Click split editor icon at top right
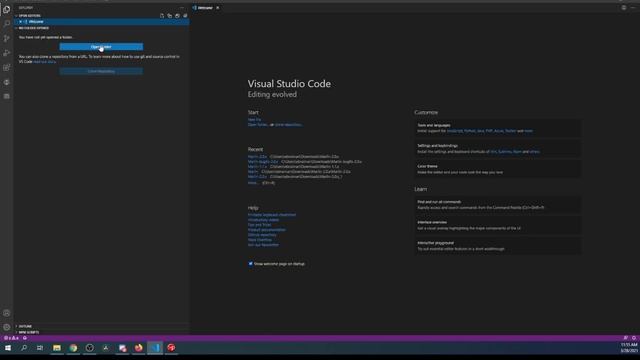Image resolution: width=640 pixels, height=360 pixels. [x=624, y=8]
